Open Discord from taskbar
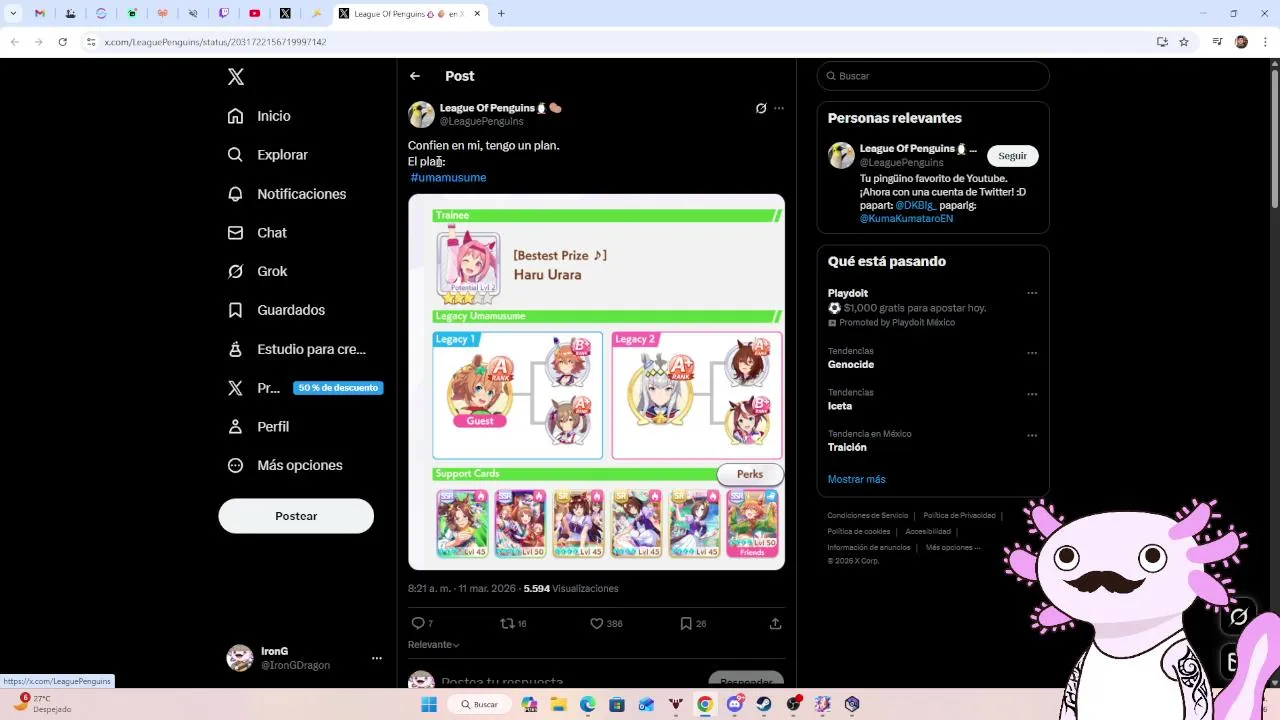 pyautogui.click(x=735, y=704)
